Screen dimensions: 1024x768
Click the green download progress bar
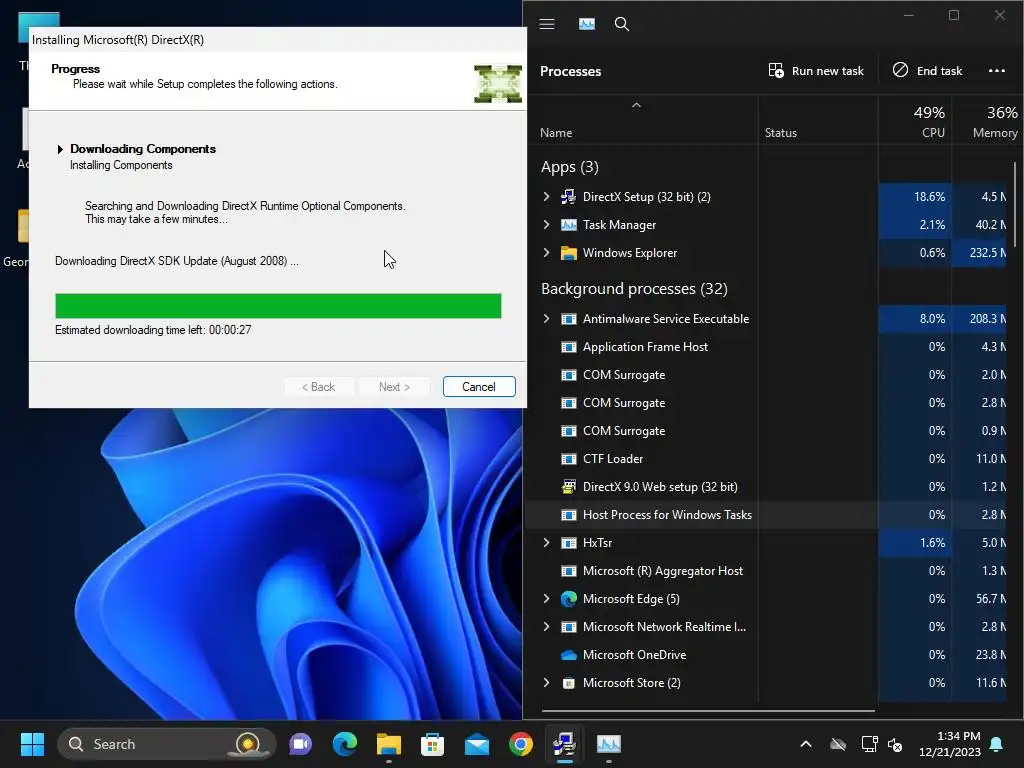tap(278, 306)
